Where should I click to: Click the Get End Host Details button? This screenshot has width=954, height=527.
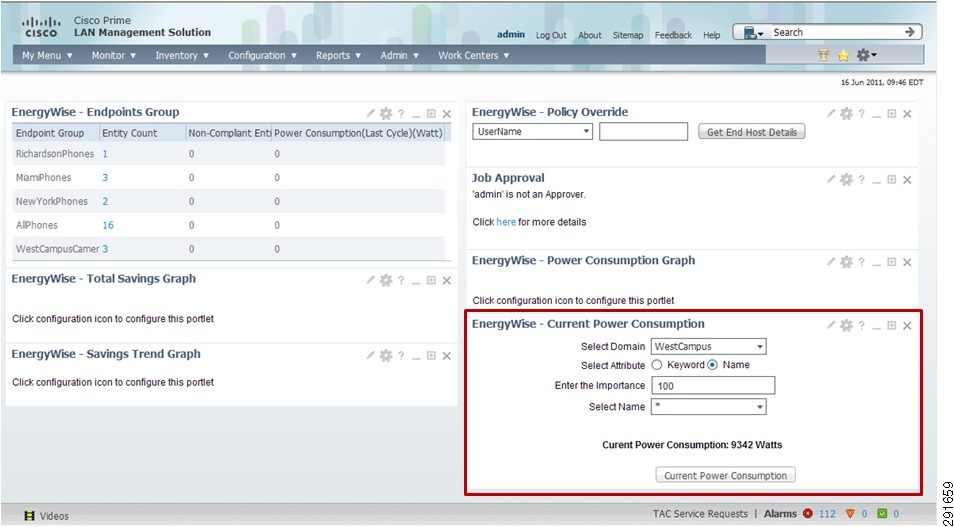pos(751,132)
